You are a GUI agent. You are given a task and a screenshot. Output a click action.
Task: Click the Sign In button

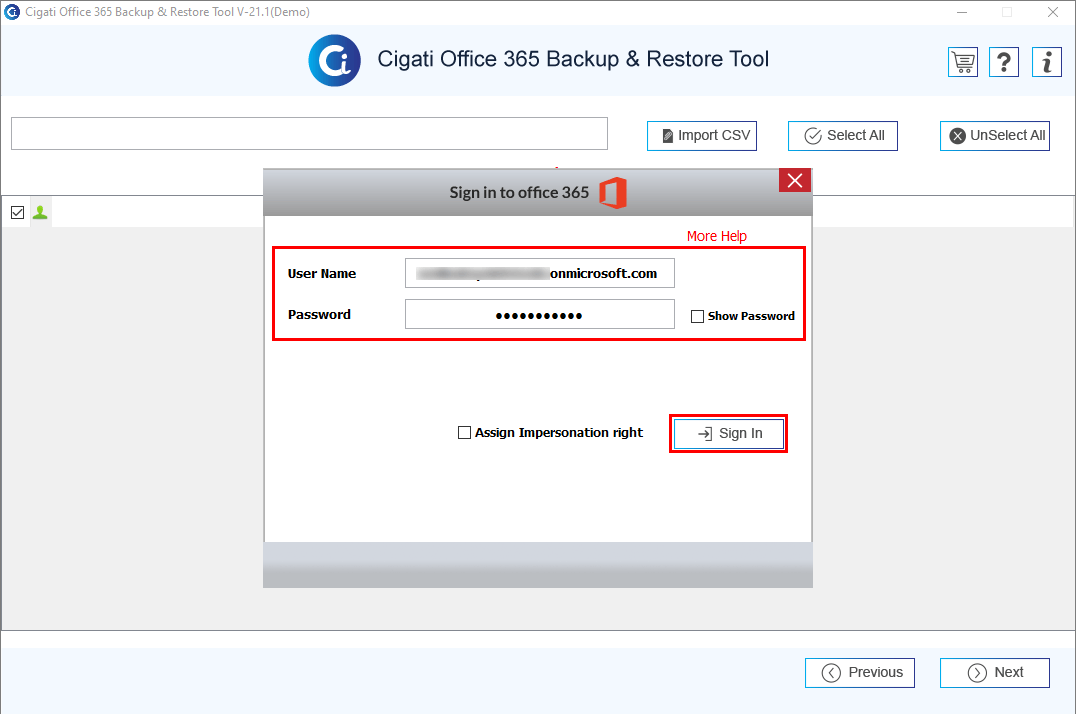click(x=729, y=434)
